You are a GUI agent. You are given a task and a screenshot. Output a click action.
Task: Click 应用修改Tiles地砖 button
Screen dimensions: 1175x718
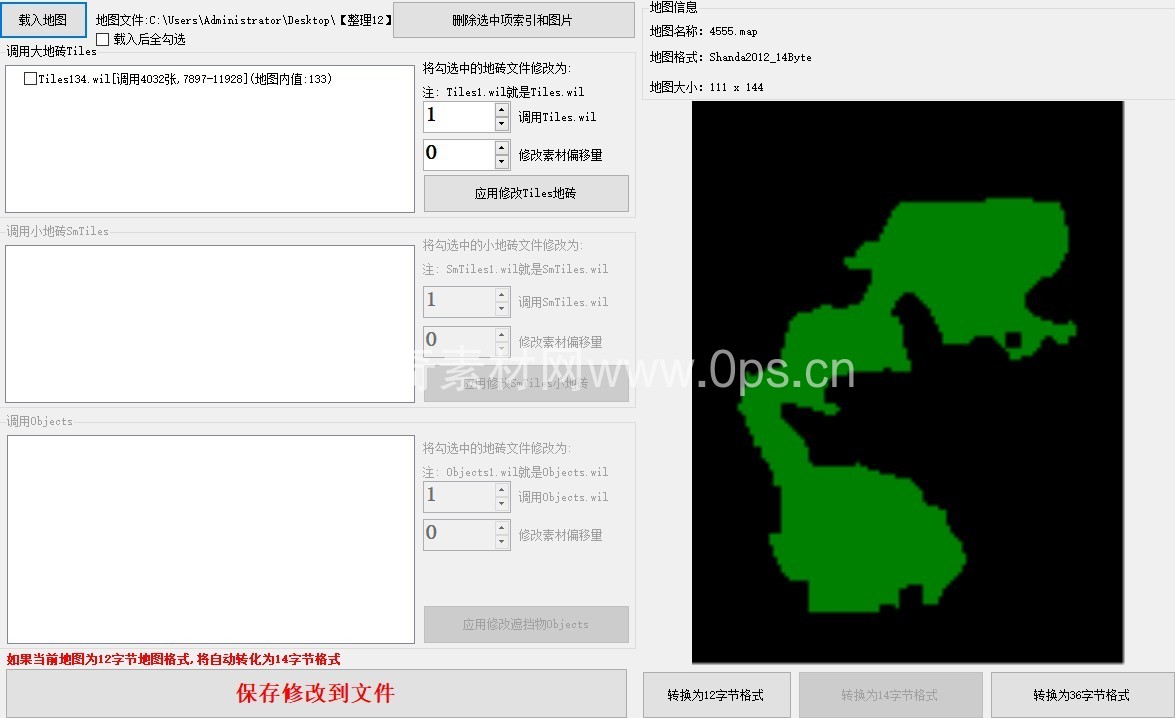[x=526, y=193]
